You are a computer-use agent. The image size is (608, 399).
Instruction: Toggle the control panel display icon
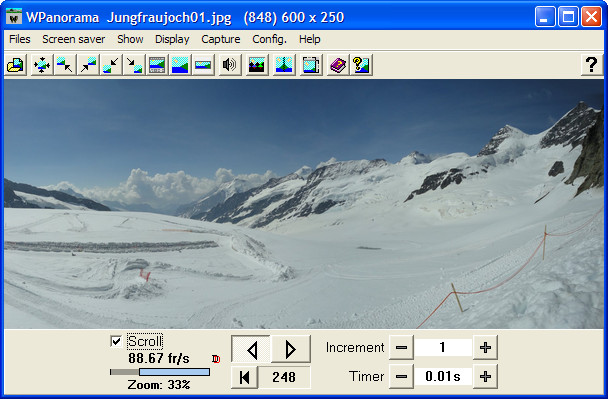click(157, 65)
